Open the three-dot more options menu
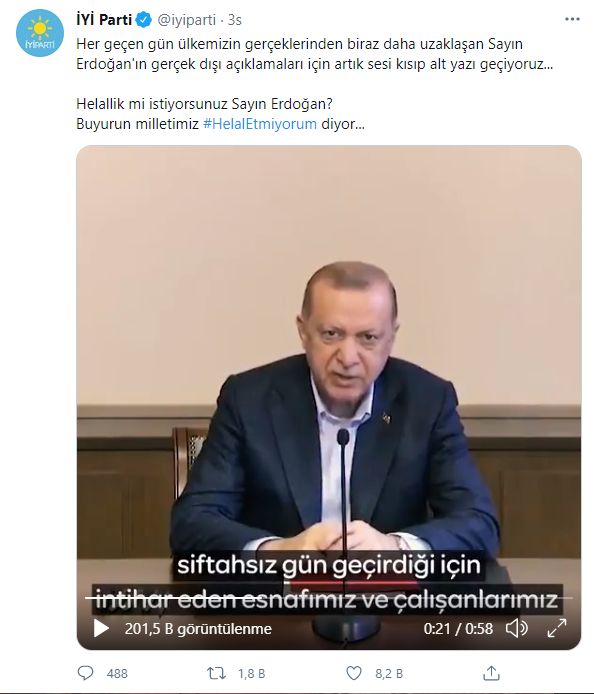 click(x=572, y=19)
